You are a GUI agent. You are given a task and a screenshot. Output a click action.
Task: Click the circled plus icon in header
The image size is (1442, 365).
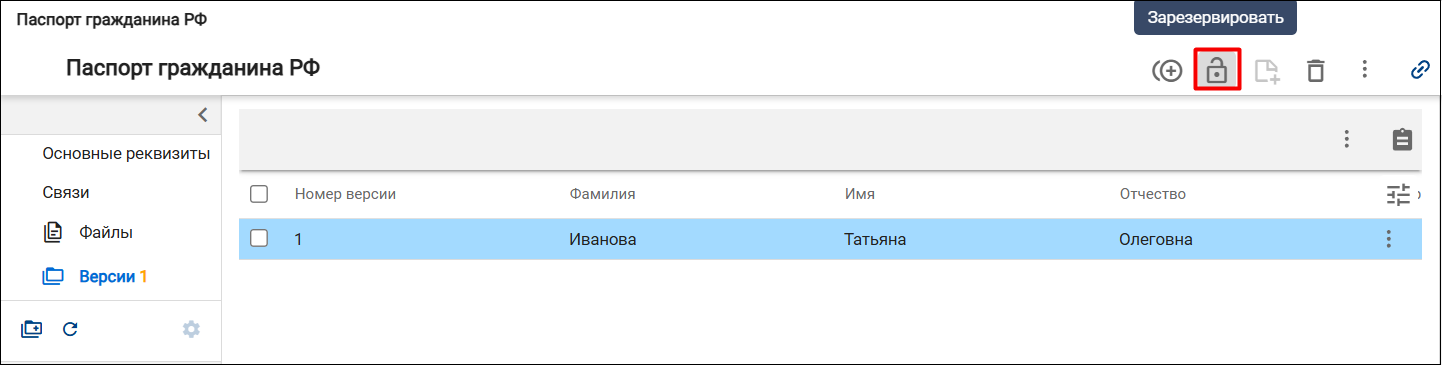[1167, 71]
